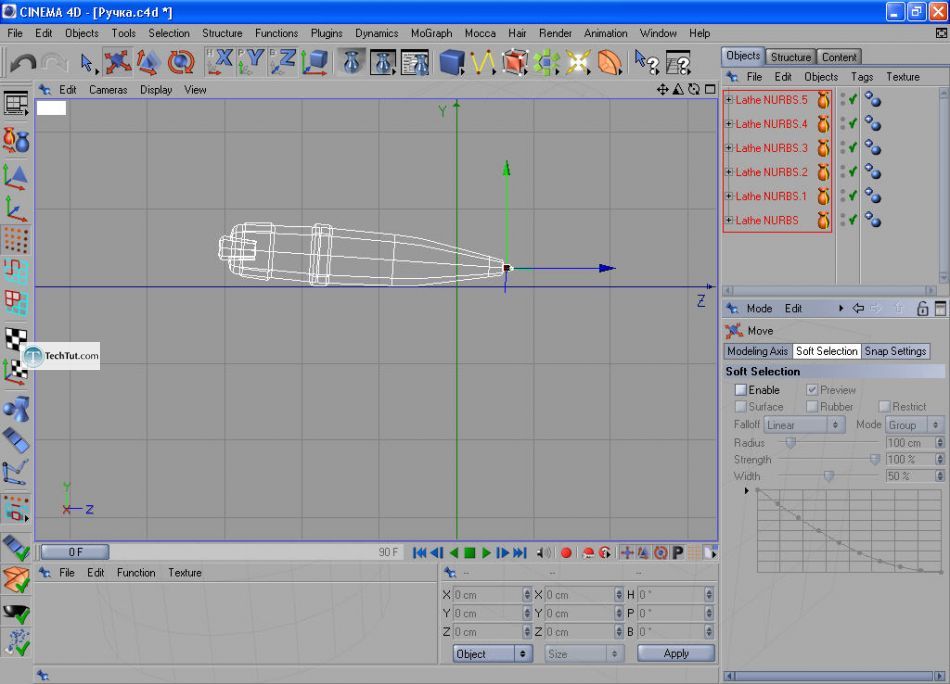Adjust the Strength slider
This screenshot has width=950, height=684.
point(874,460)
